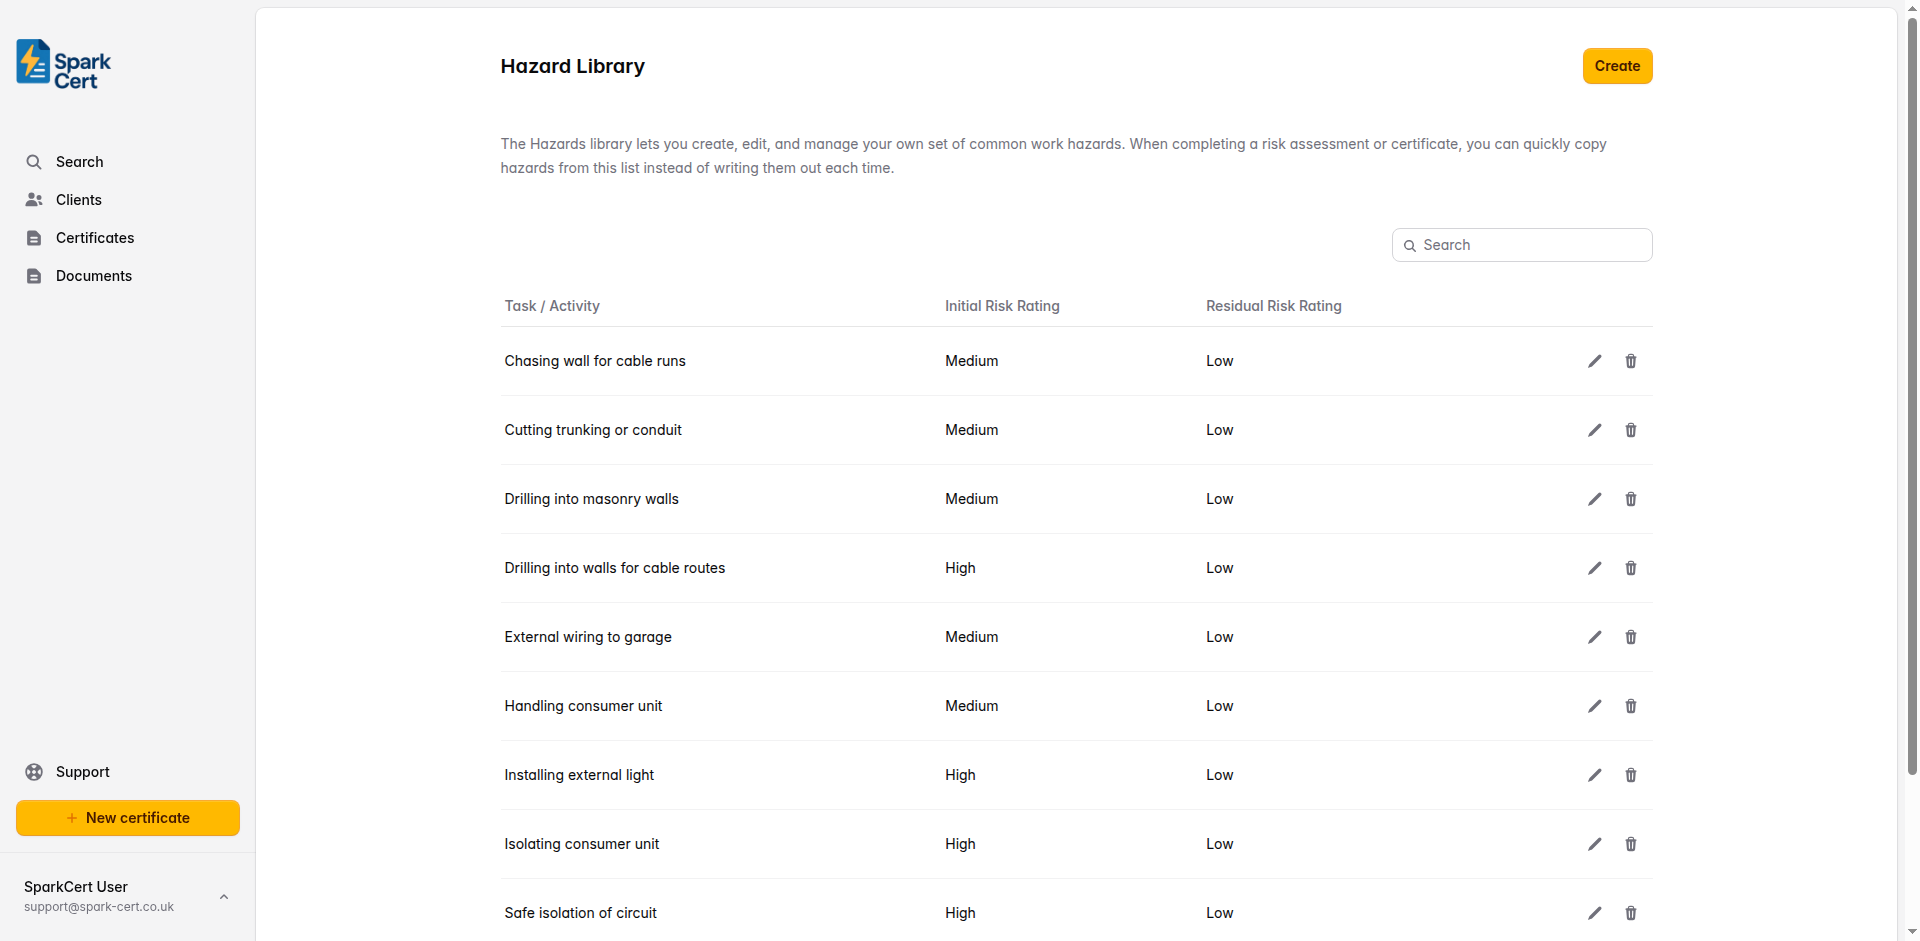The image size is (1920, 941).
Task: Click the Clients people icon
Action: (34, 199)
